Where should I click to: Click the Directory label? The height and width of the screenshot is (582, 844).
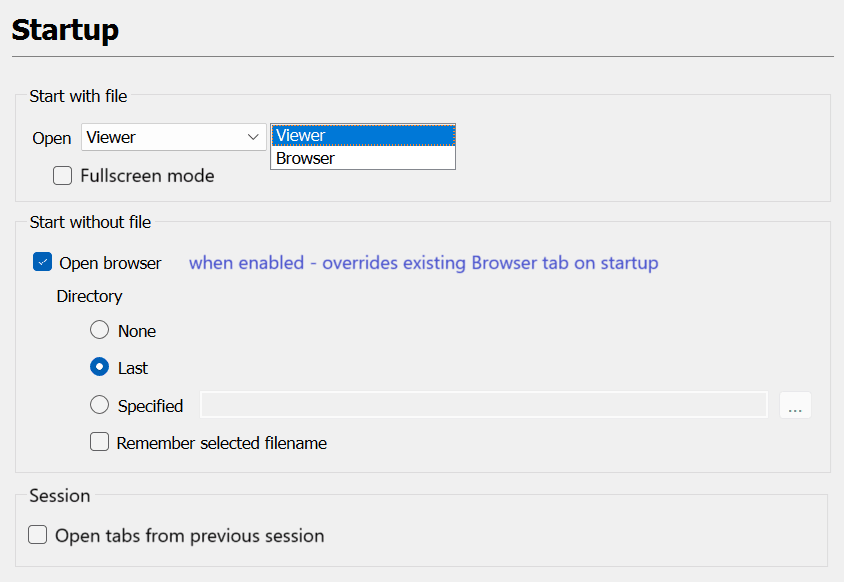click(89, 296)
